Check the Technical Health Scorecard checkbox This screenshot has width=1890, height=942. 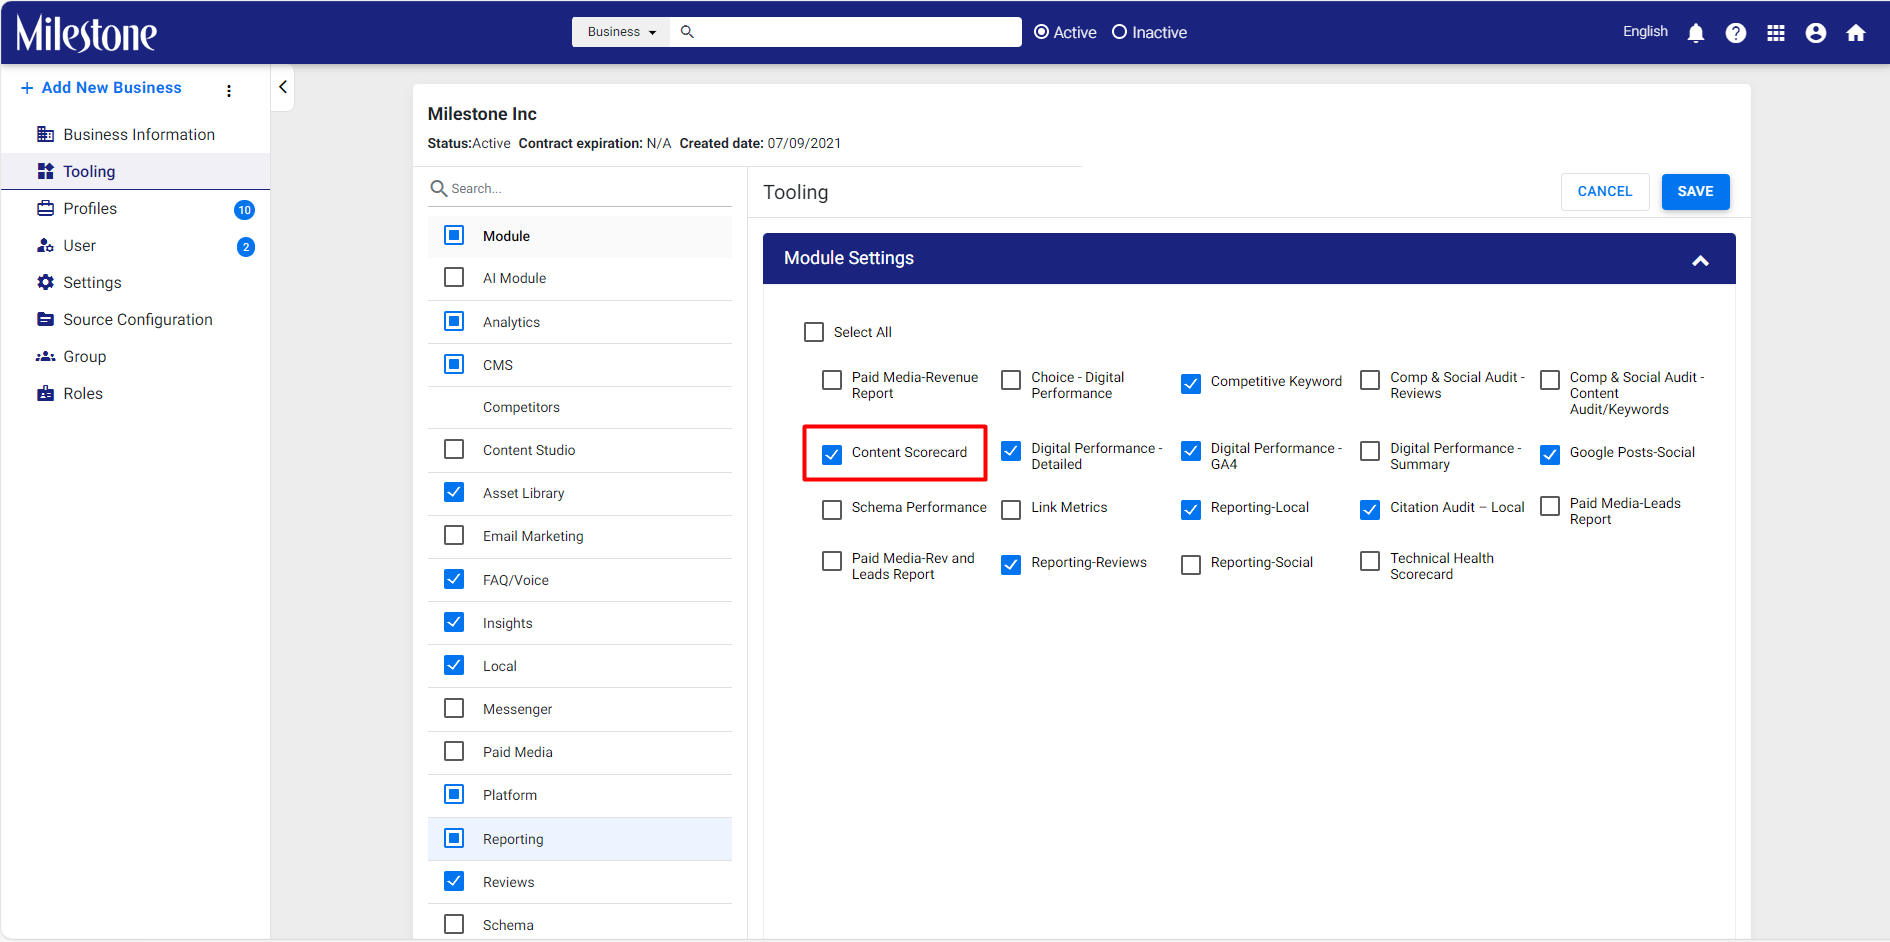click(x=1370, y=561)
